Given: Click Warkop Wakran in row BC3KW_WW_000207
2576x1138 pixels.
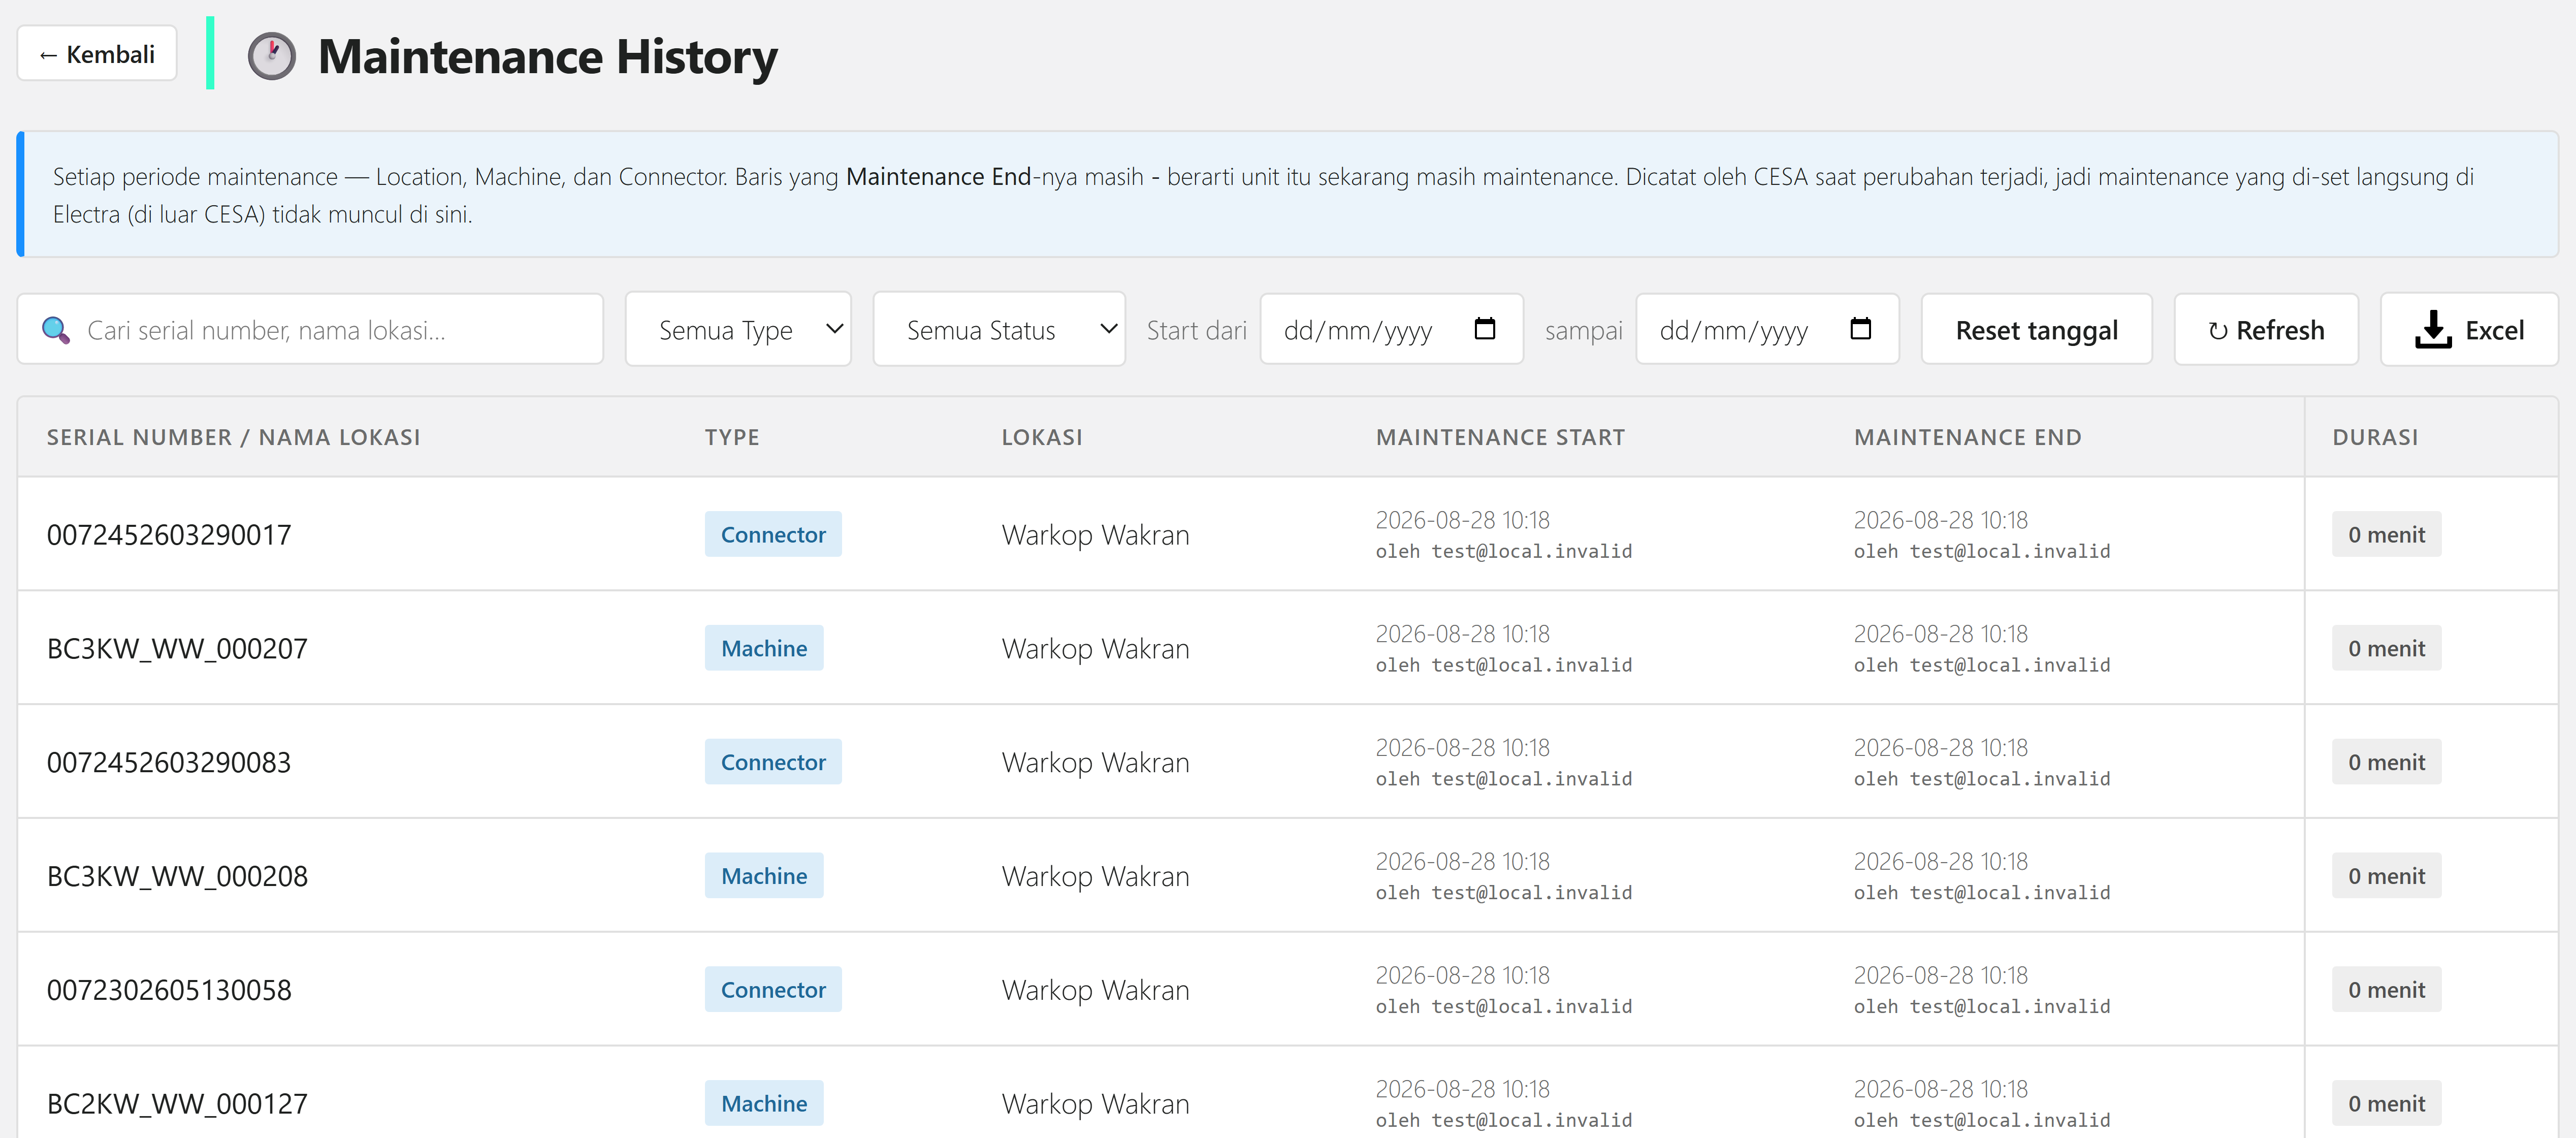Looking at the screenshot, I should [x=1096, y=649].
